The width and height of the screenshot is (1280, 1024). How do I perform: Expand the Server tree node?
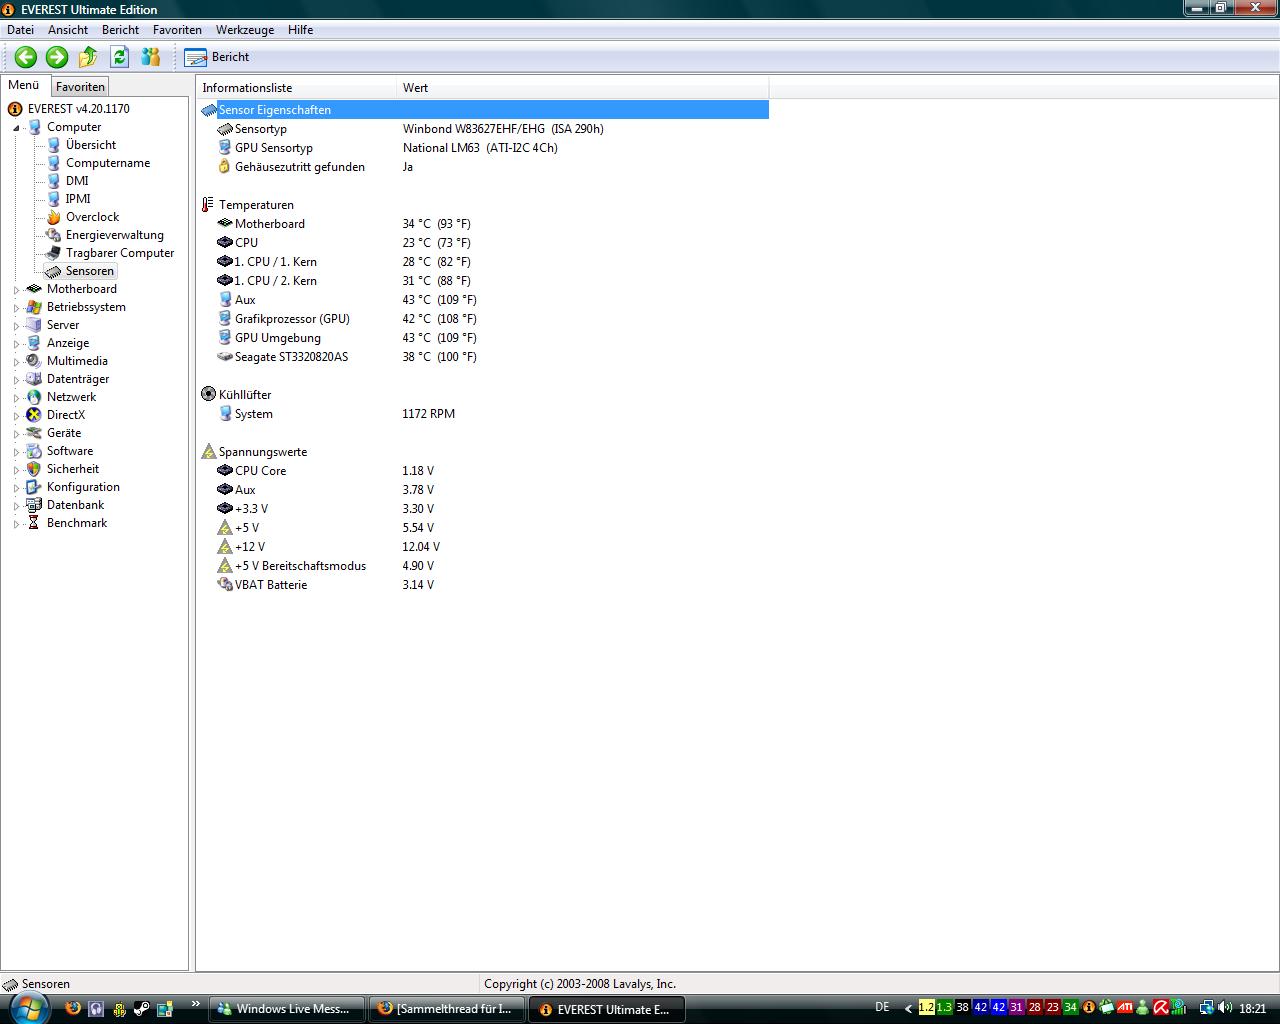(x=16, y=326)
